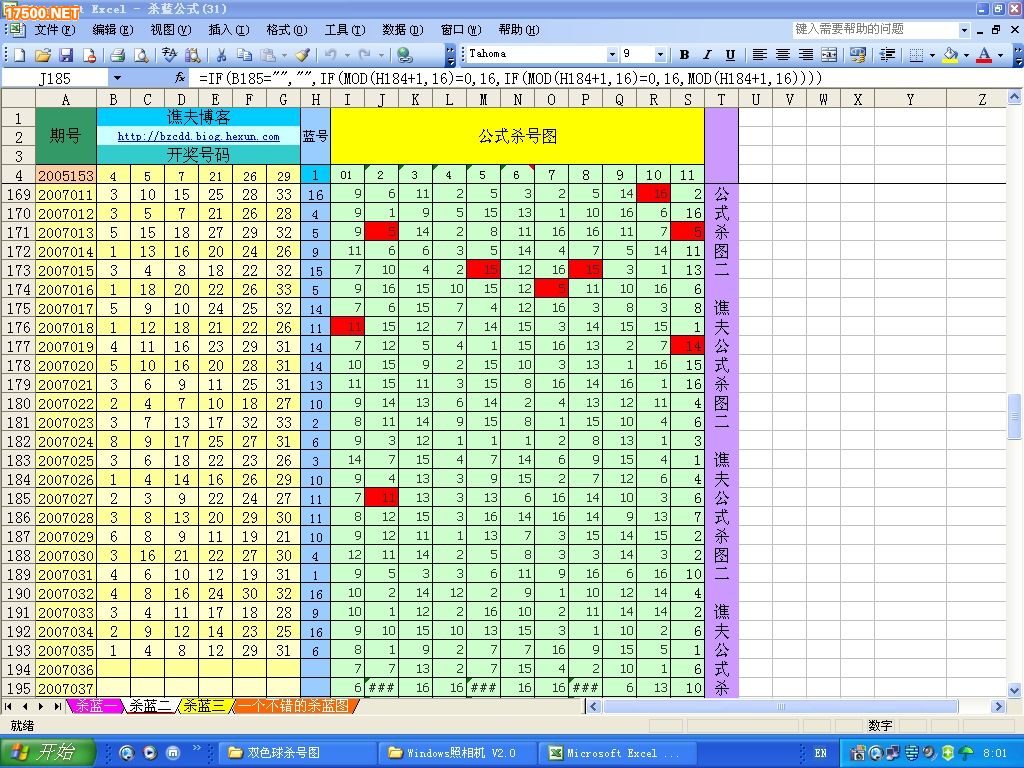
Task: Expand the Tahoma font name dropdown
Action: (x=612, y=54)
